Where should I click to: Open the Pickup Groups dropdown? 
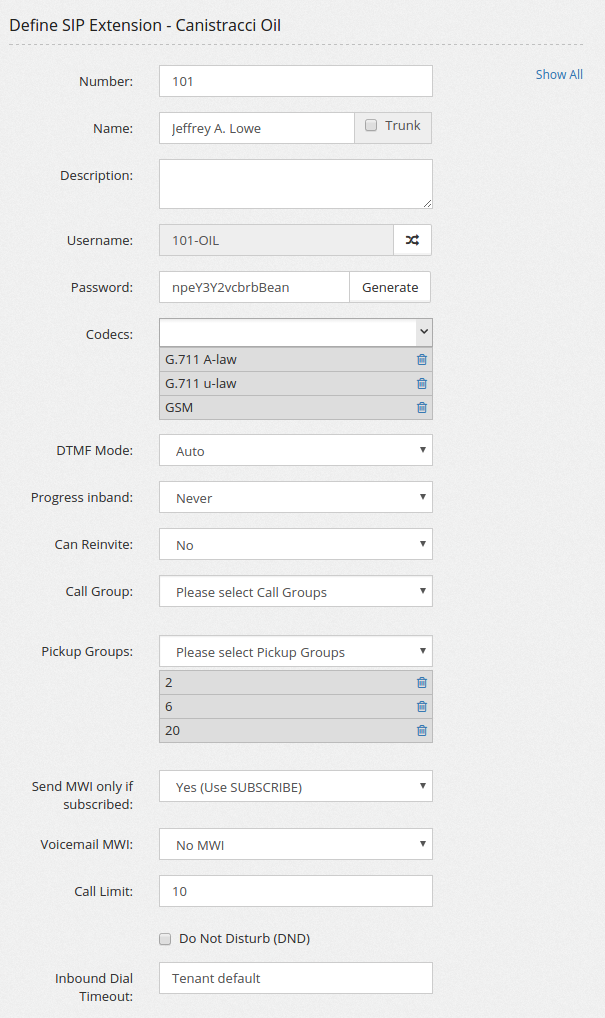click(x=295, y=652)
